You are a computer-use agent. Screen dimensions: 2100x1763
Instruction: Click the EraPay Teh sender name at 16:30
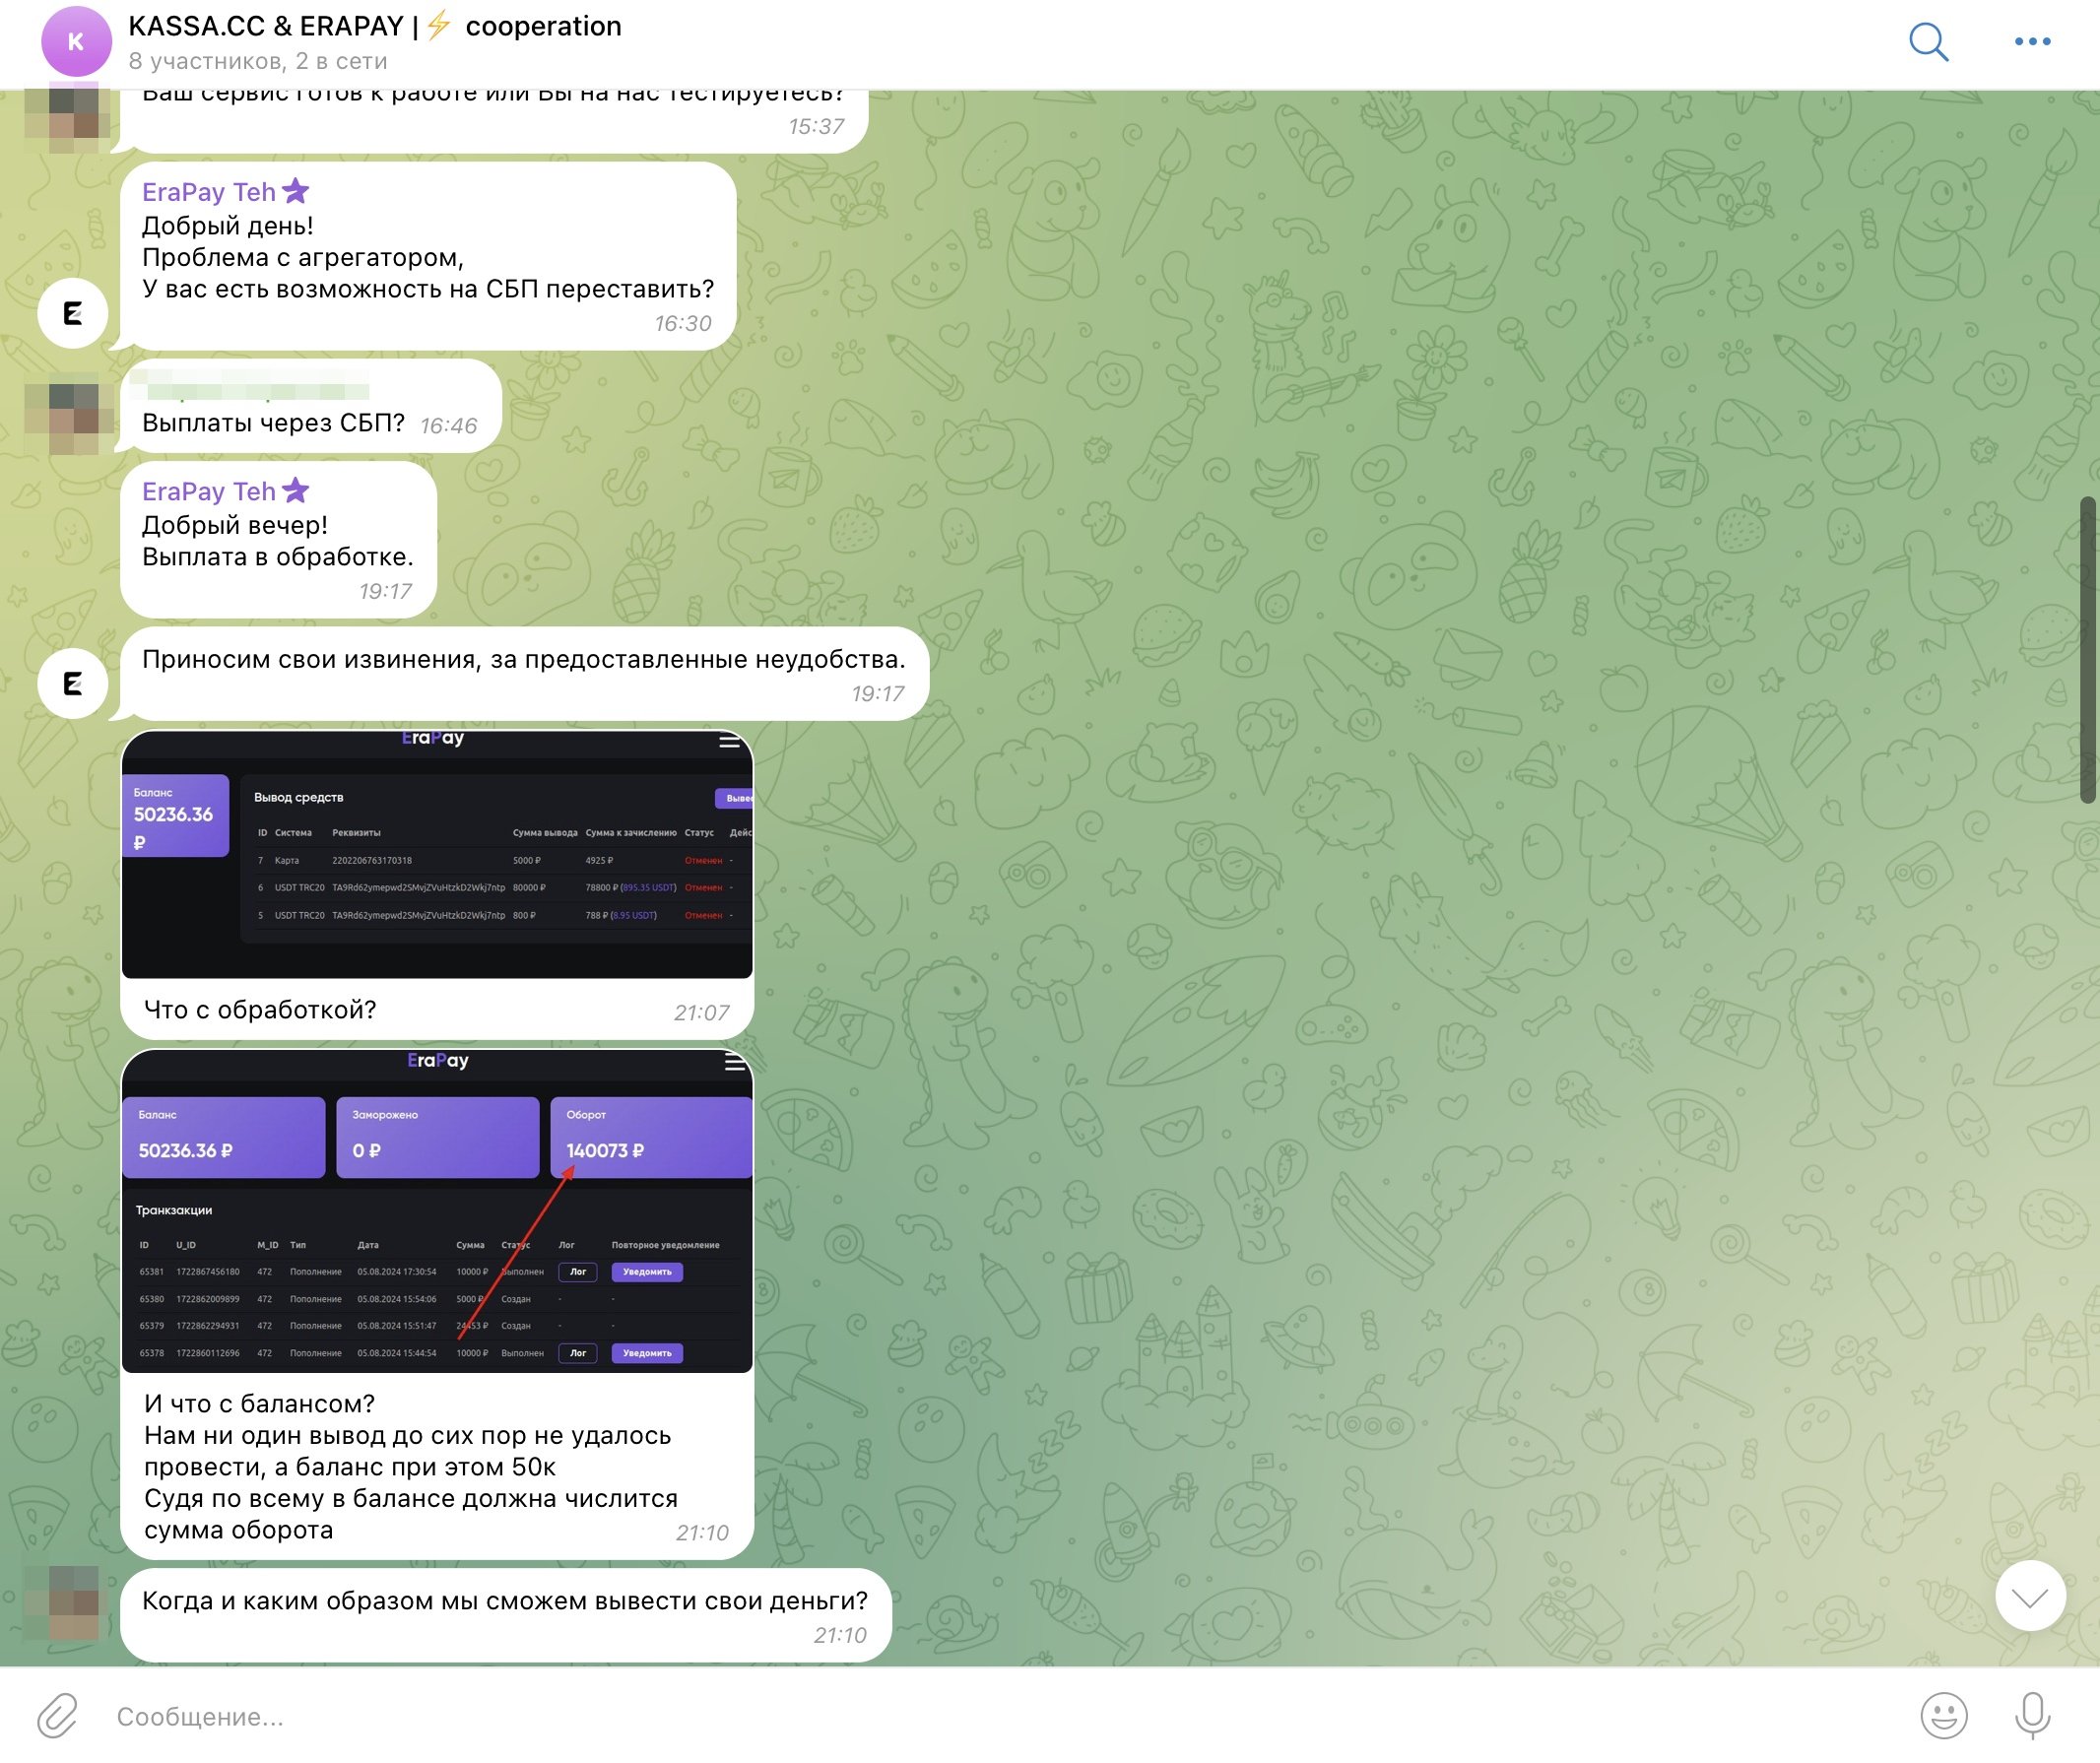pyautogui.click(x=208, y=192)
